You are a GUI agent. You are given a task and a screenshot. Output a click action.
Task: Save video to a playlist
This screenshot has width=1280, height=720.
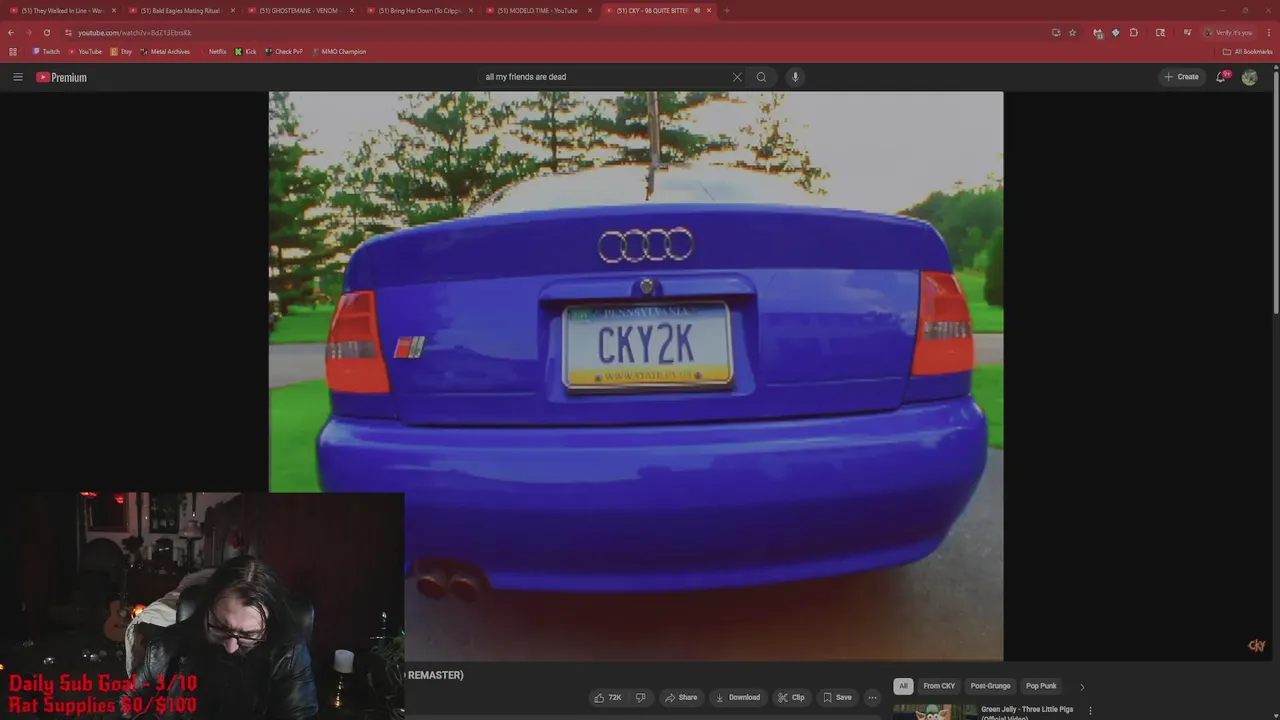[x=837, y=697]
